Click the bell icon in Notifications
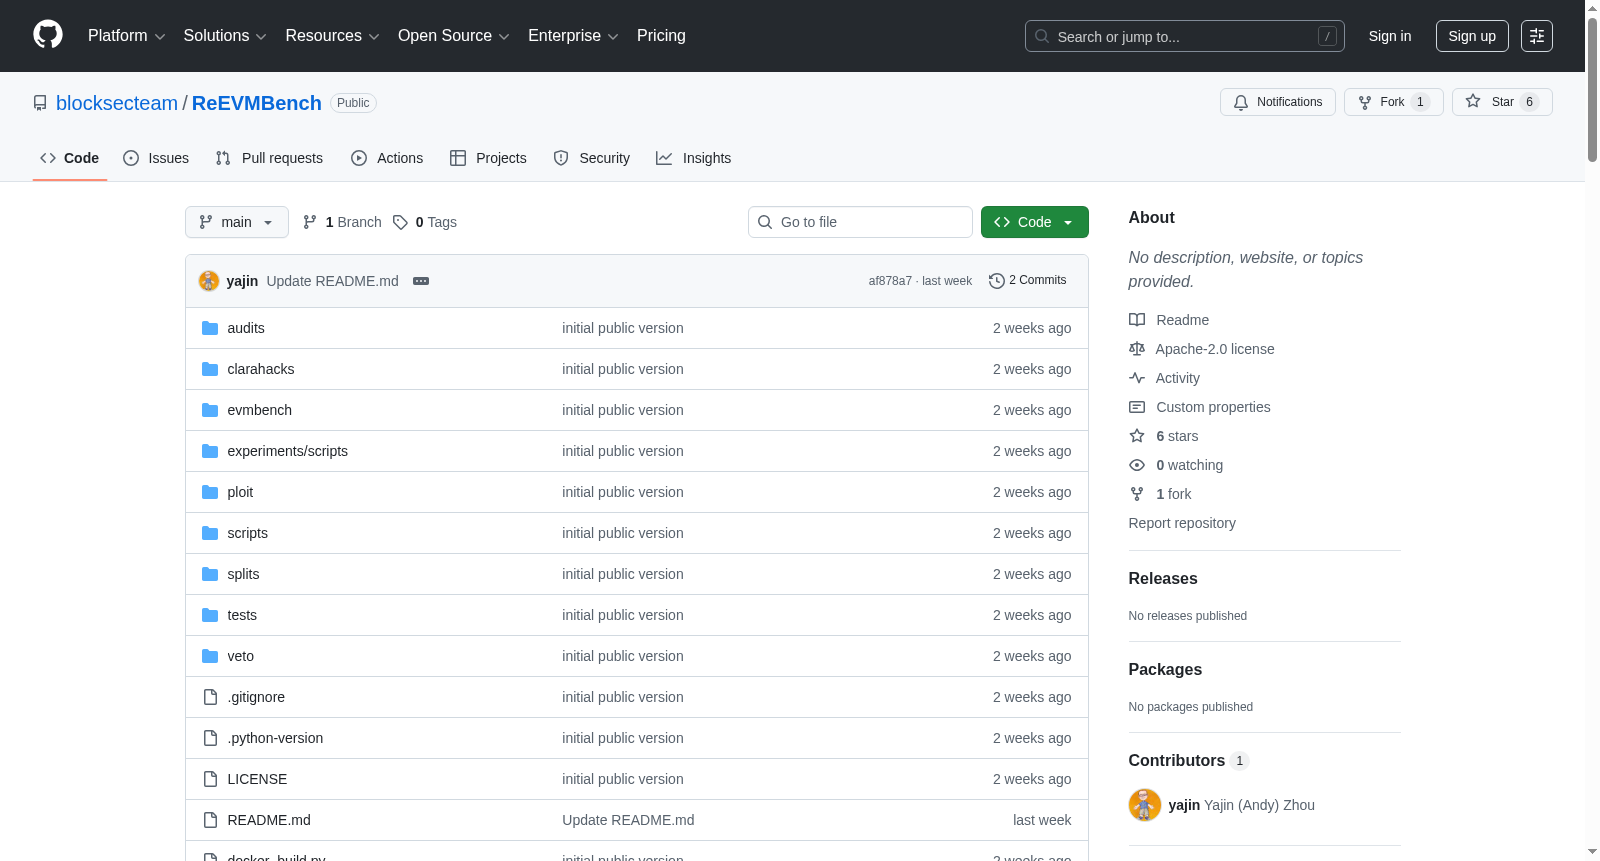The height and width of the screenshot is (861, 1600). click(x=1241, y=102)
